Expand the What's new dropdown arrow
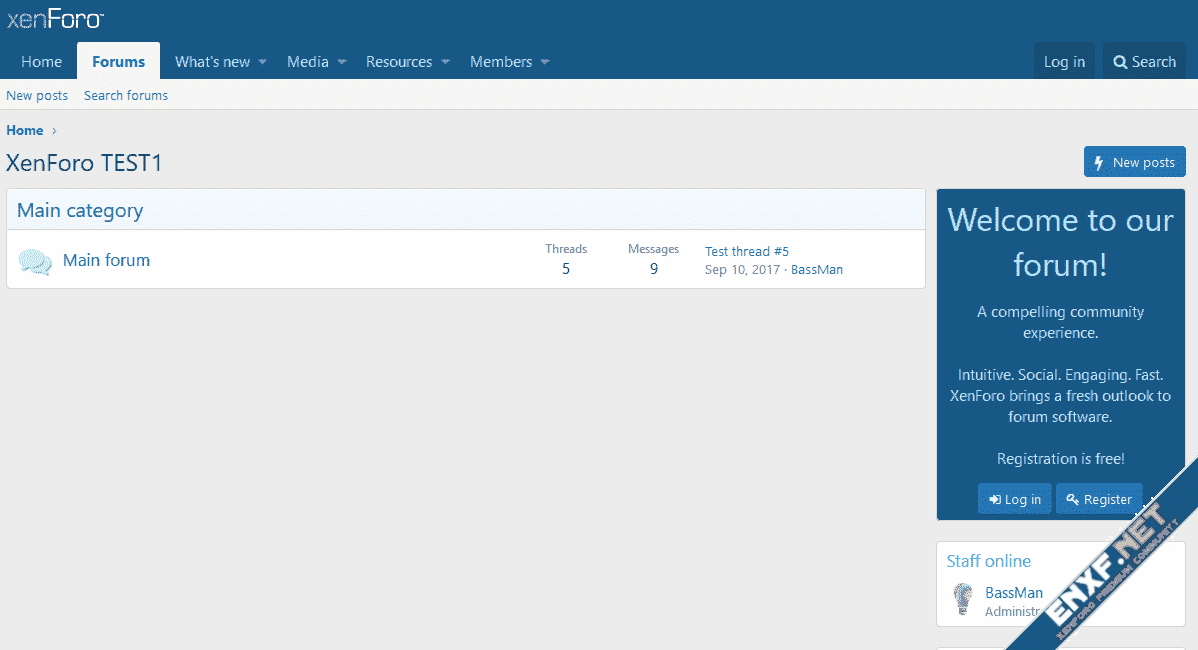The width and height of the screenshot is (1198, 650). pyautogui.click(x=263, y=62)
